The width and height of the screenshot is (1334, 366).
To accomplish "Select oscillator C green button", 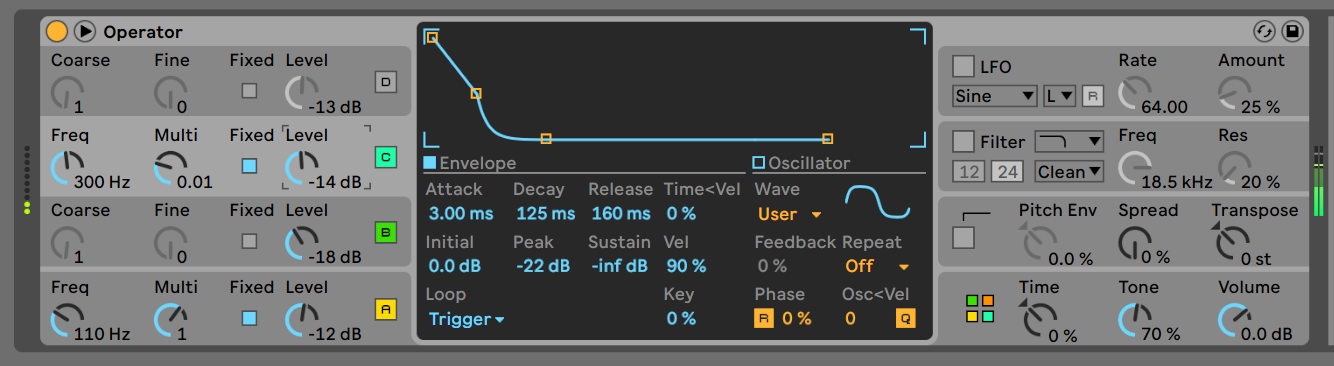I will click(386, 157).
